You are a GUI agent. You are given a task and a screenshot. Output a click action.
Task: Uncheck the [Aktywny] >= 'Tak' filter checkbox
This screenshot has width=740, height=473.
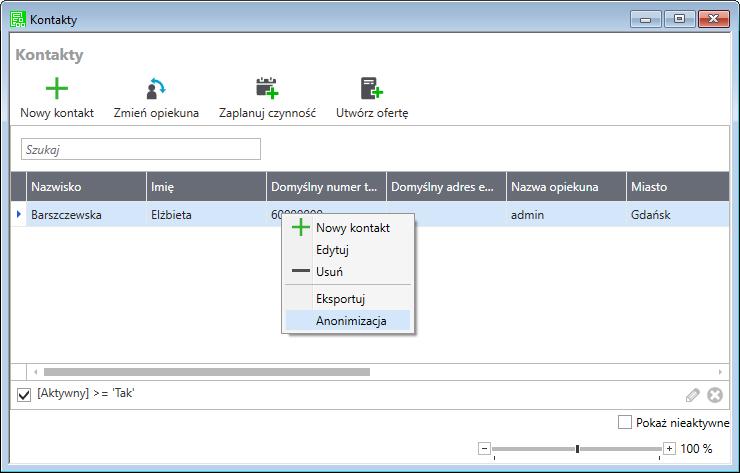pos(24,394)
